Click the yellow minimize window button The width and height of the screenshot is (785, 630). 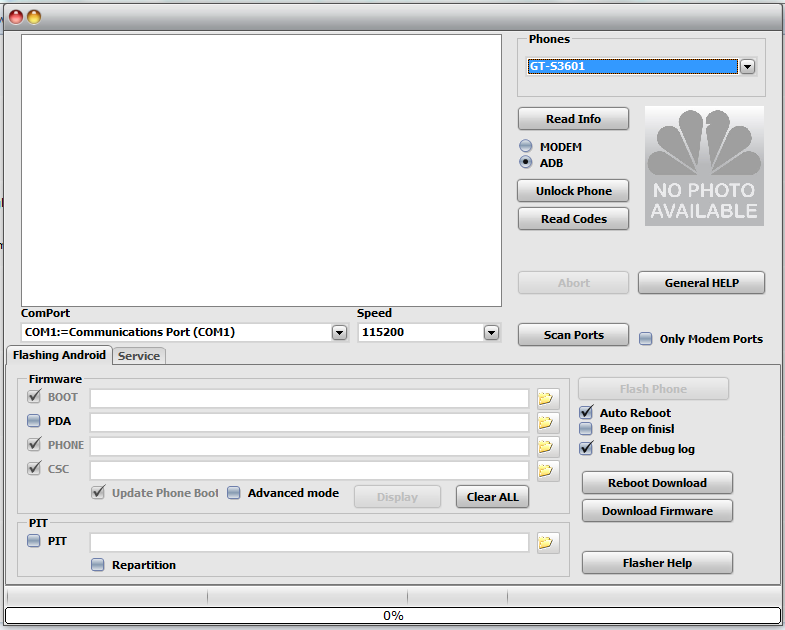click(34, 17)
